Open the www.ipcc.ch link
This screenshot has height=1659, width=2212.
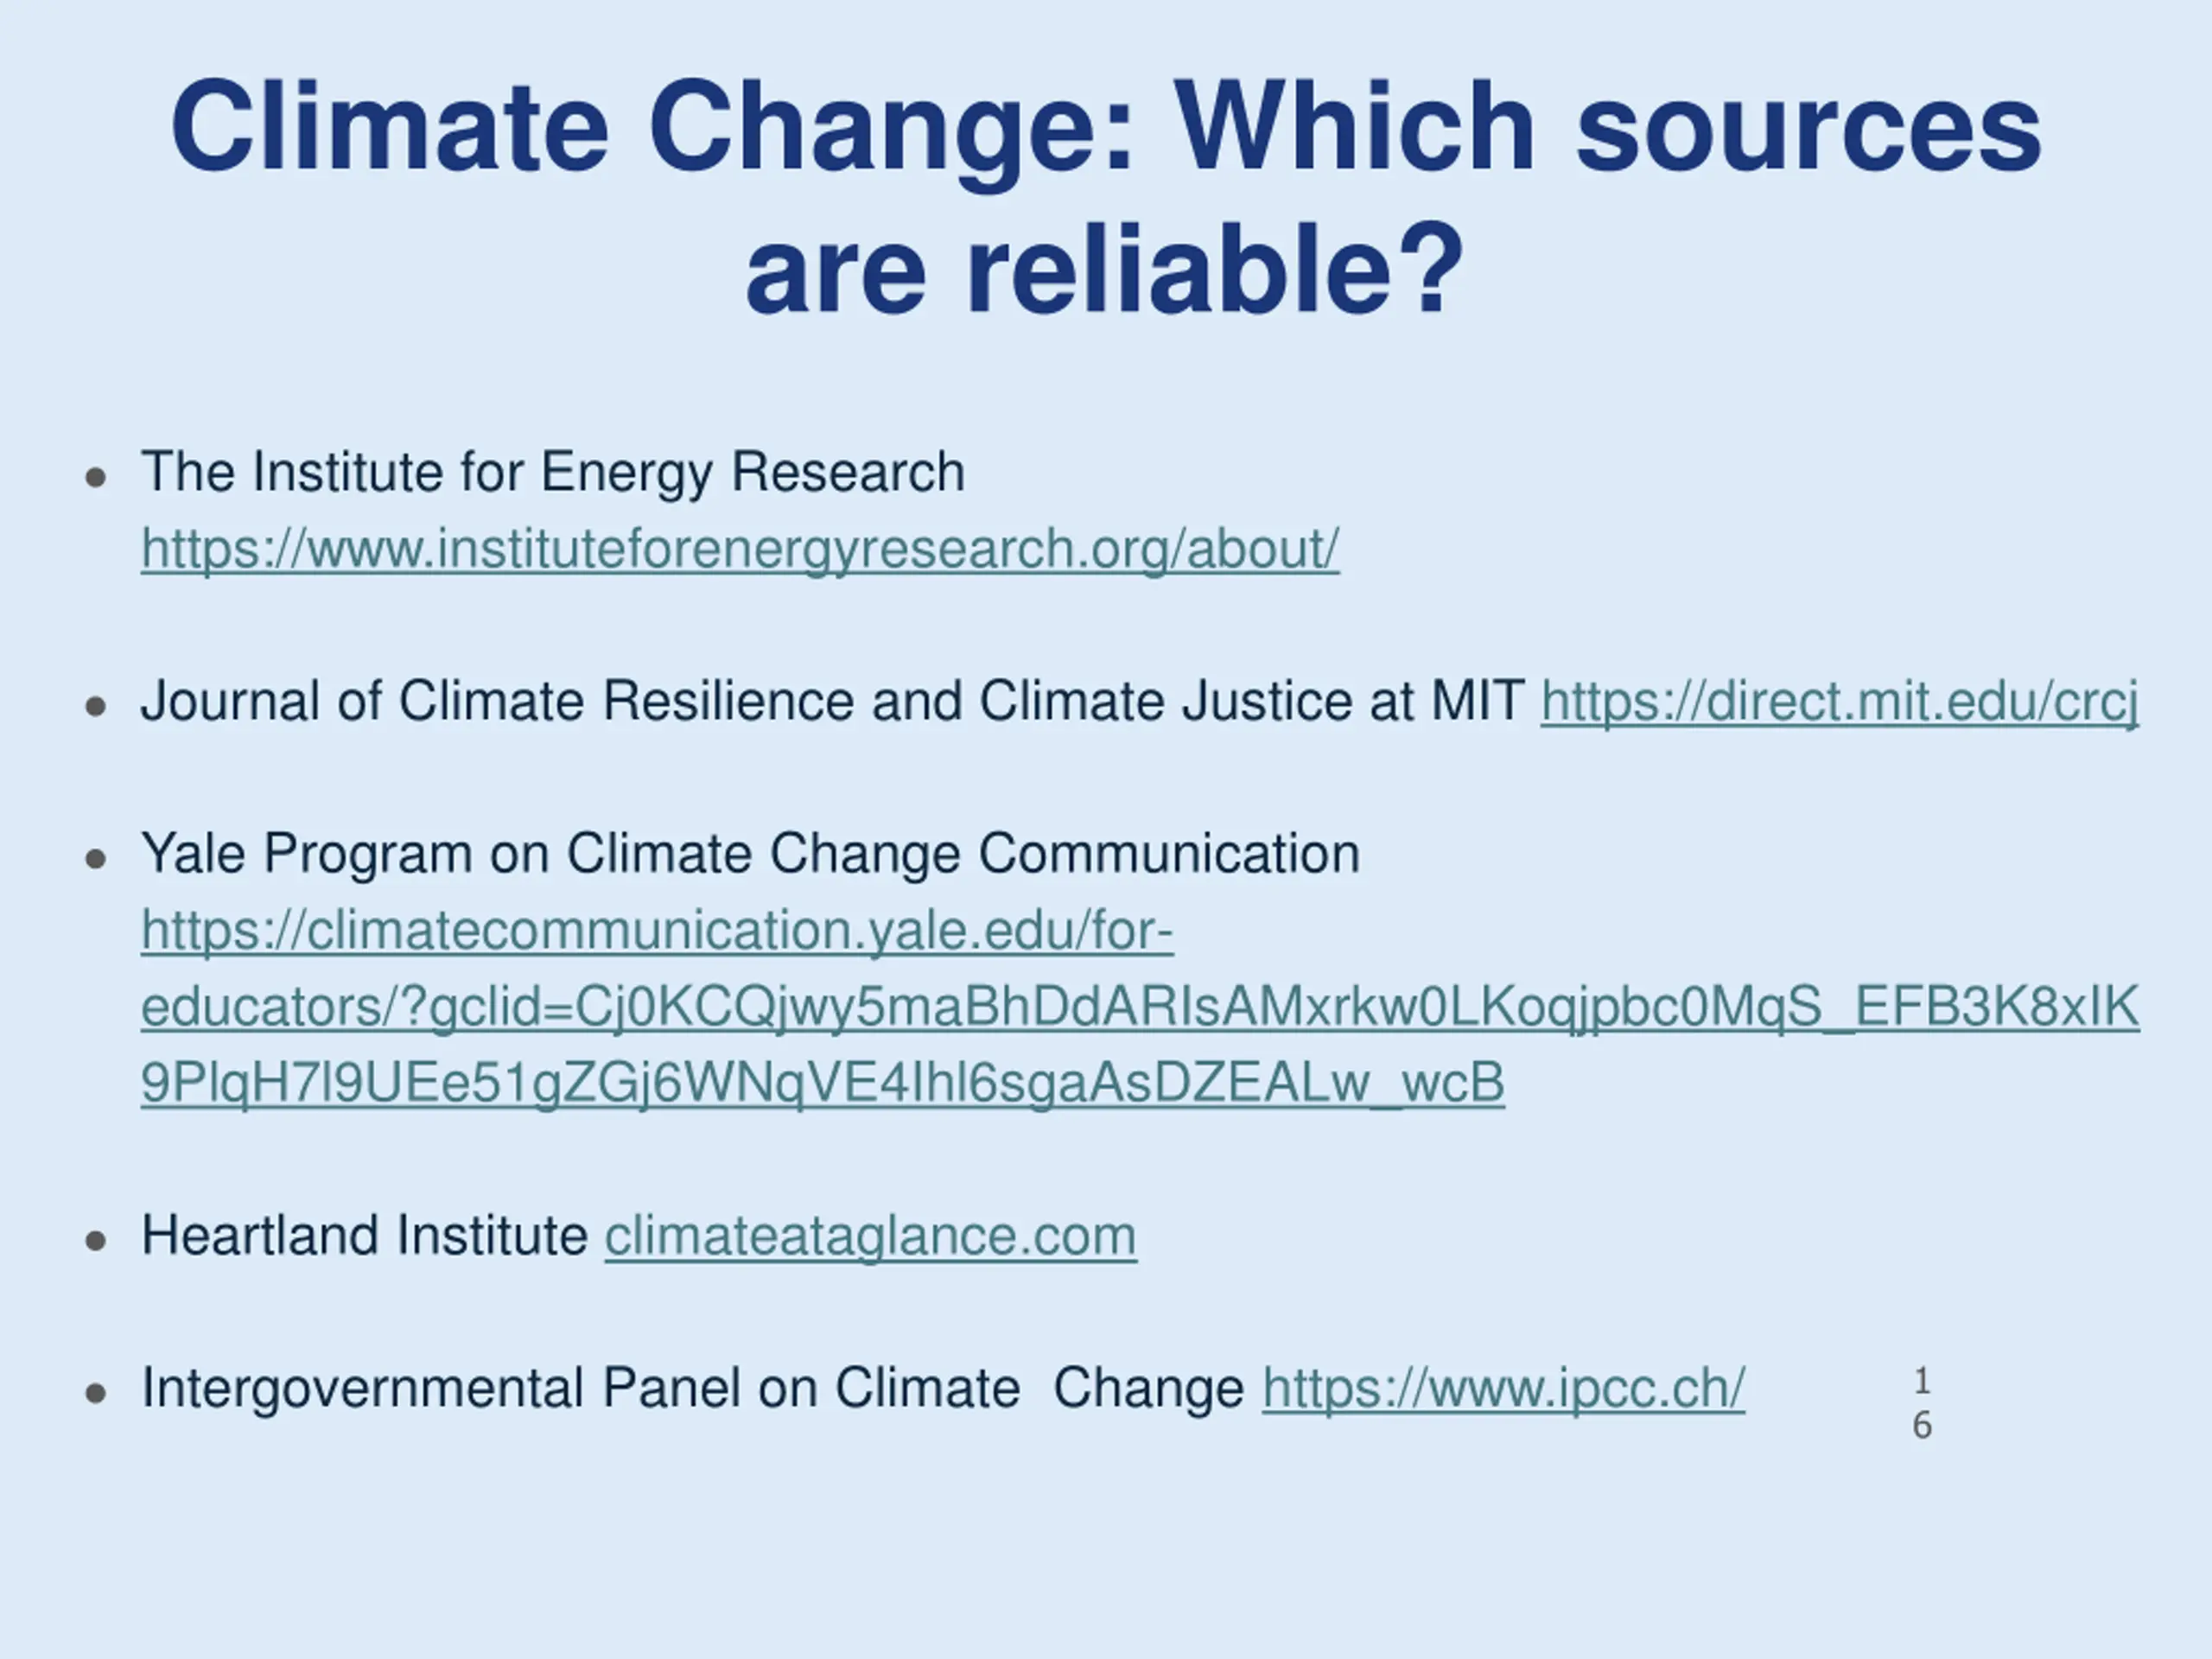[x=1503, y=1388]
